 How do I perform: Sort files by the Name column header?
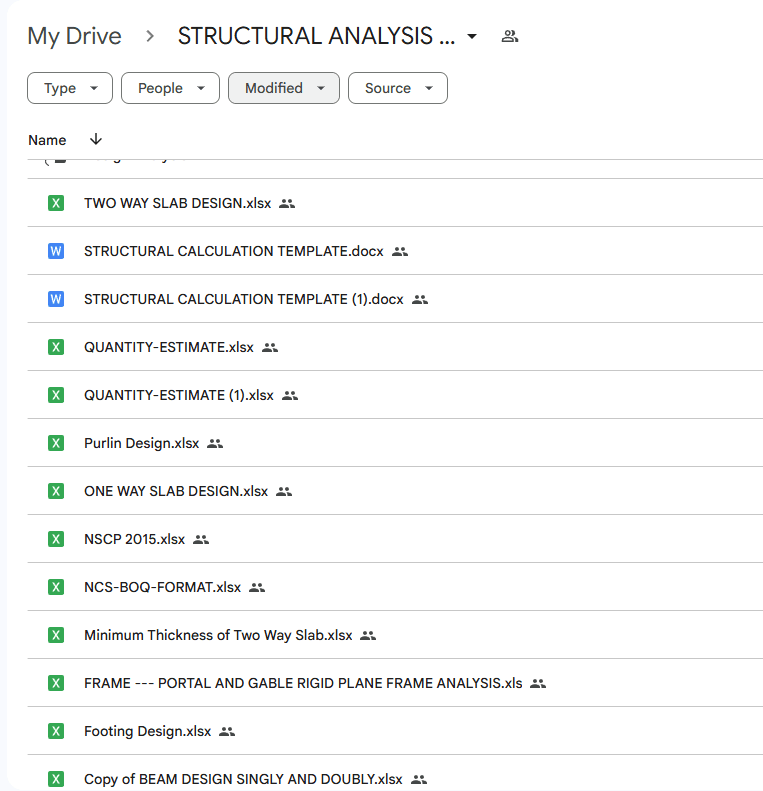pyautogui.click(x=47, y=140)
